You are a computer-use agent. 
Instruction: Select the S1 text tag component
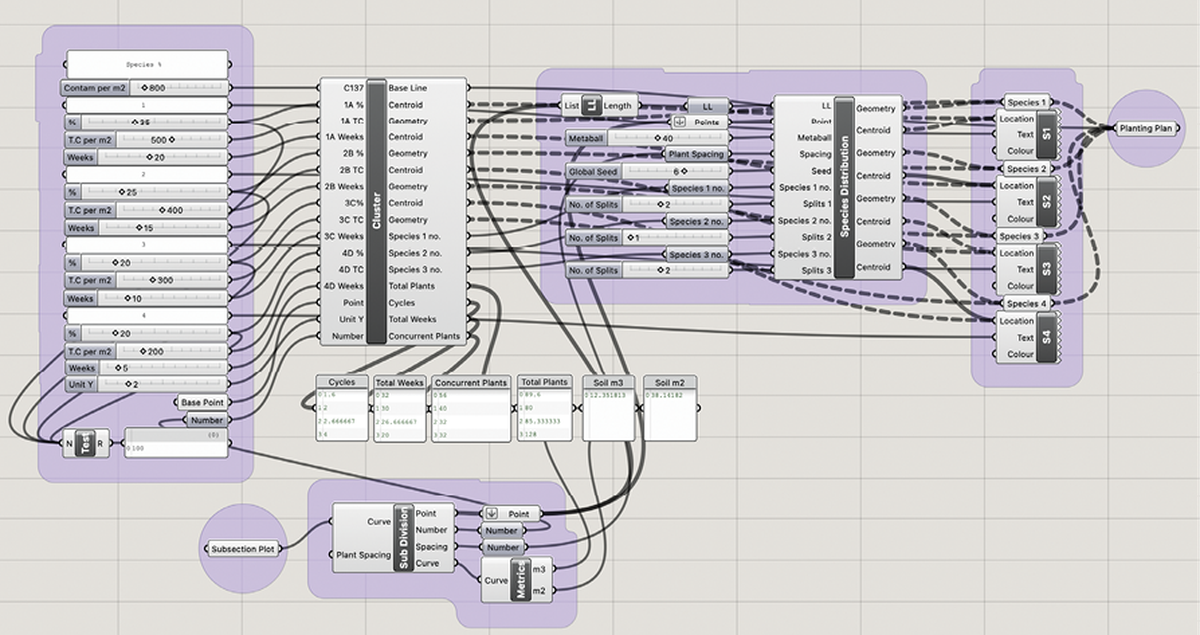(x=1046, y=135)
